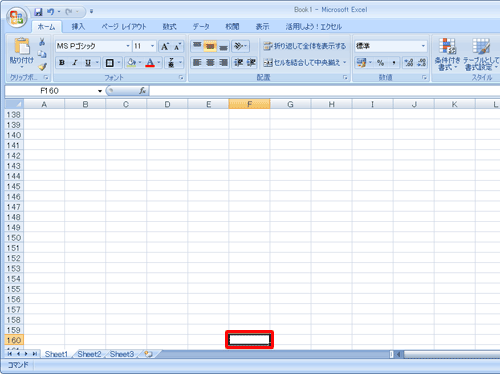Toggle Italic formatting
The width and height of the screenshot is (500, 374).
[75, 63]
